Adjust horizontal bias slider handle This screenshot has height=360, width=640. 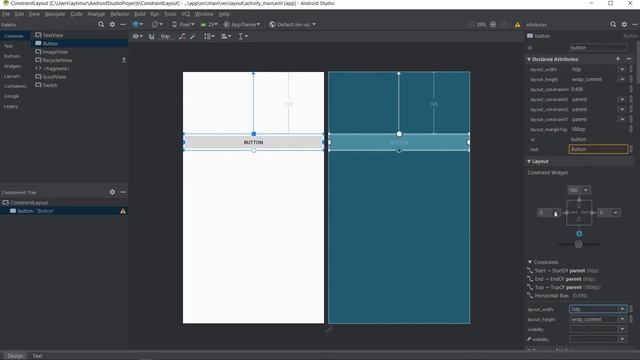click(578, 244)
